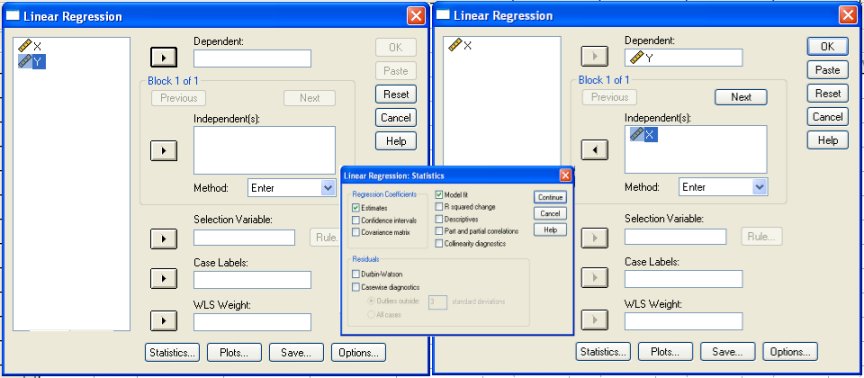Click Paste in right window

(828, 70)
